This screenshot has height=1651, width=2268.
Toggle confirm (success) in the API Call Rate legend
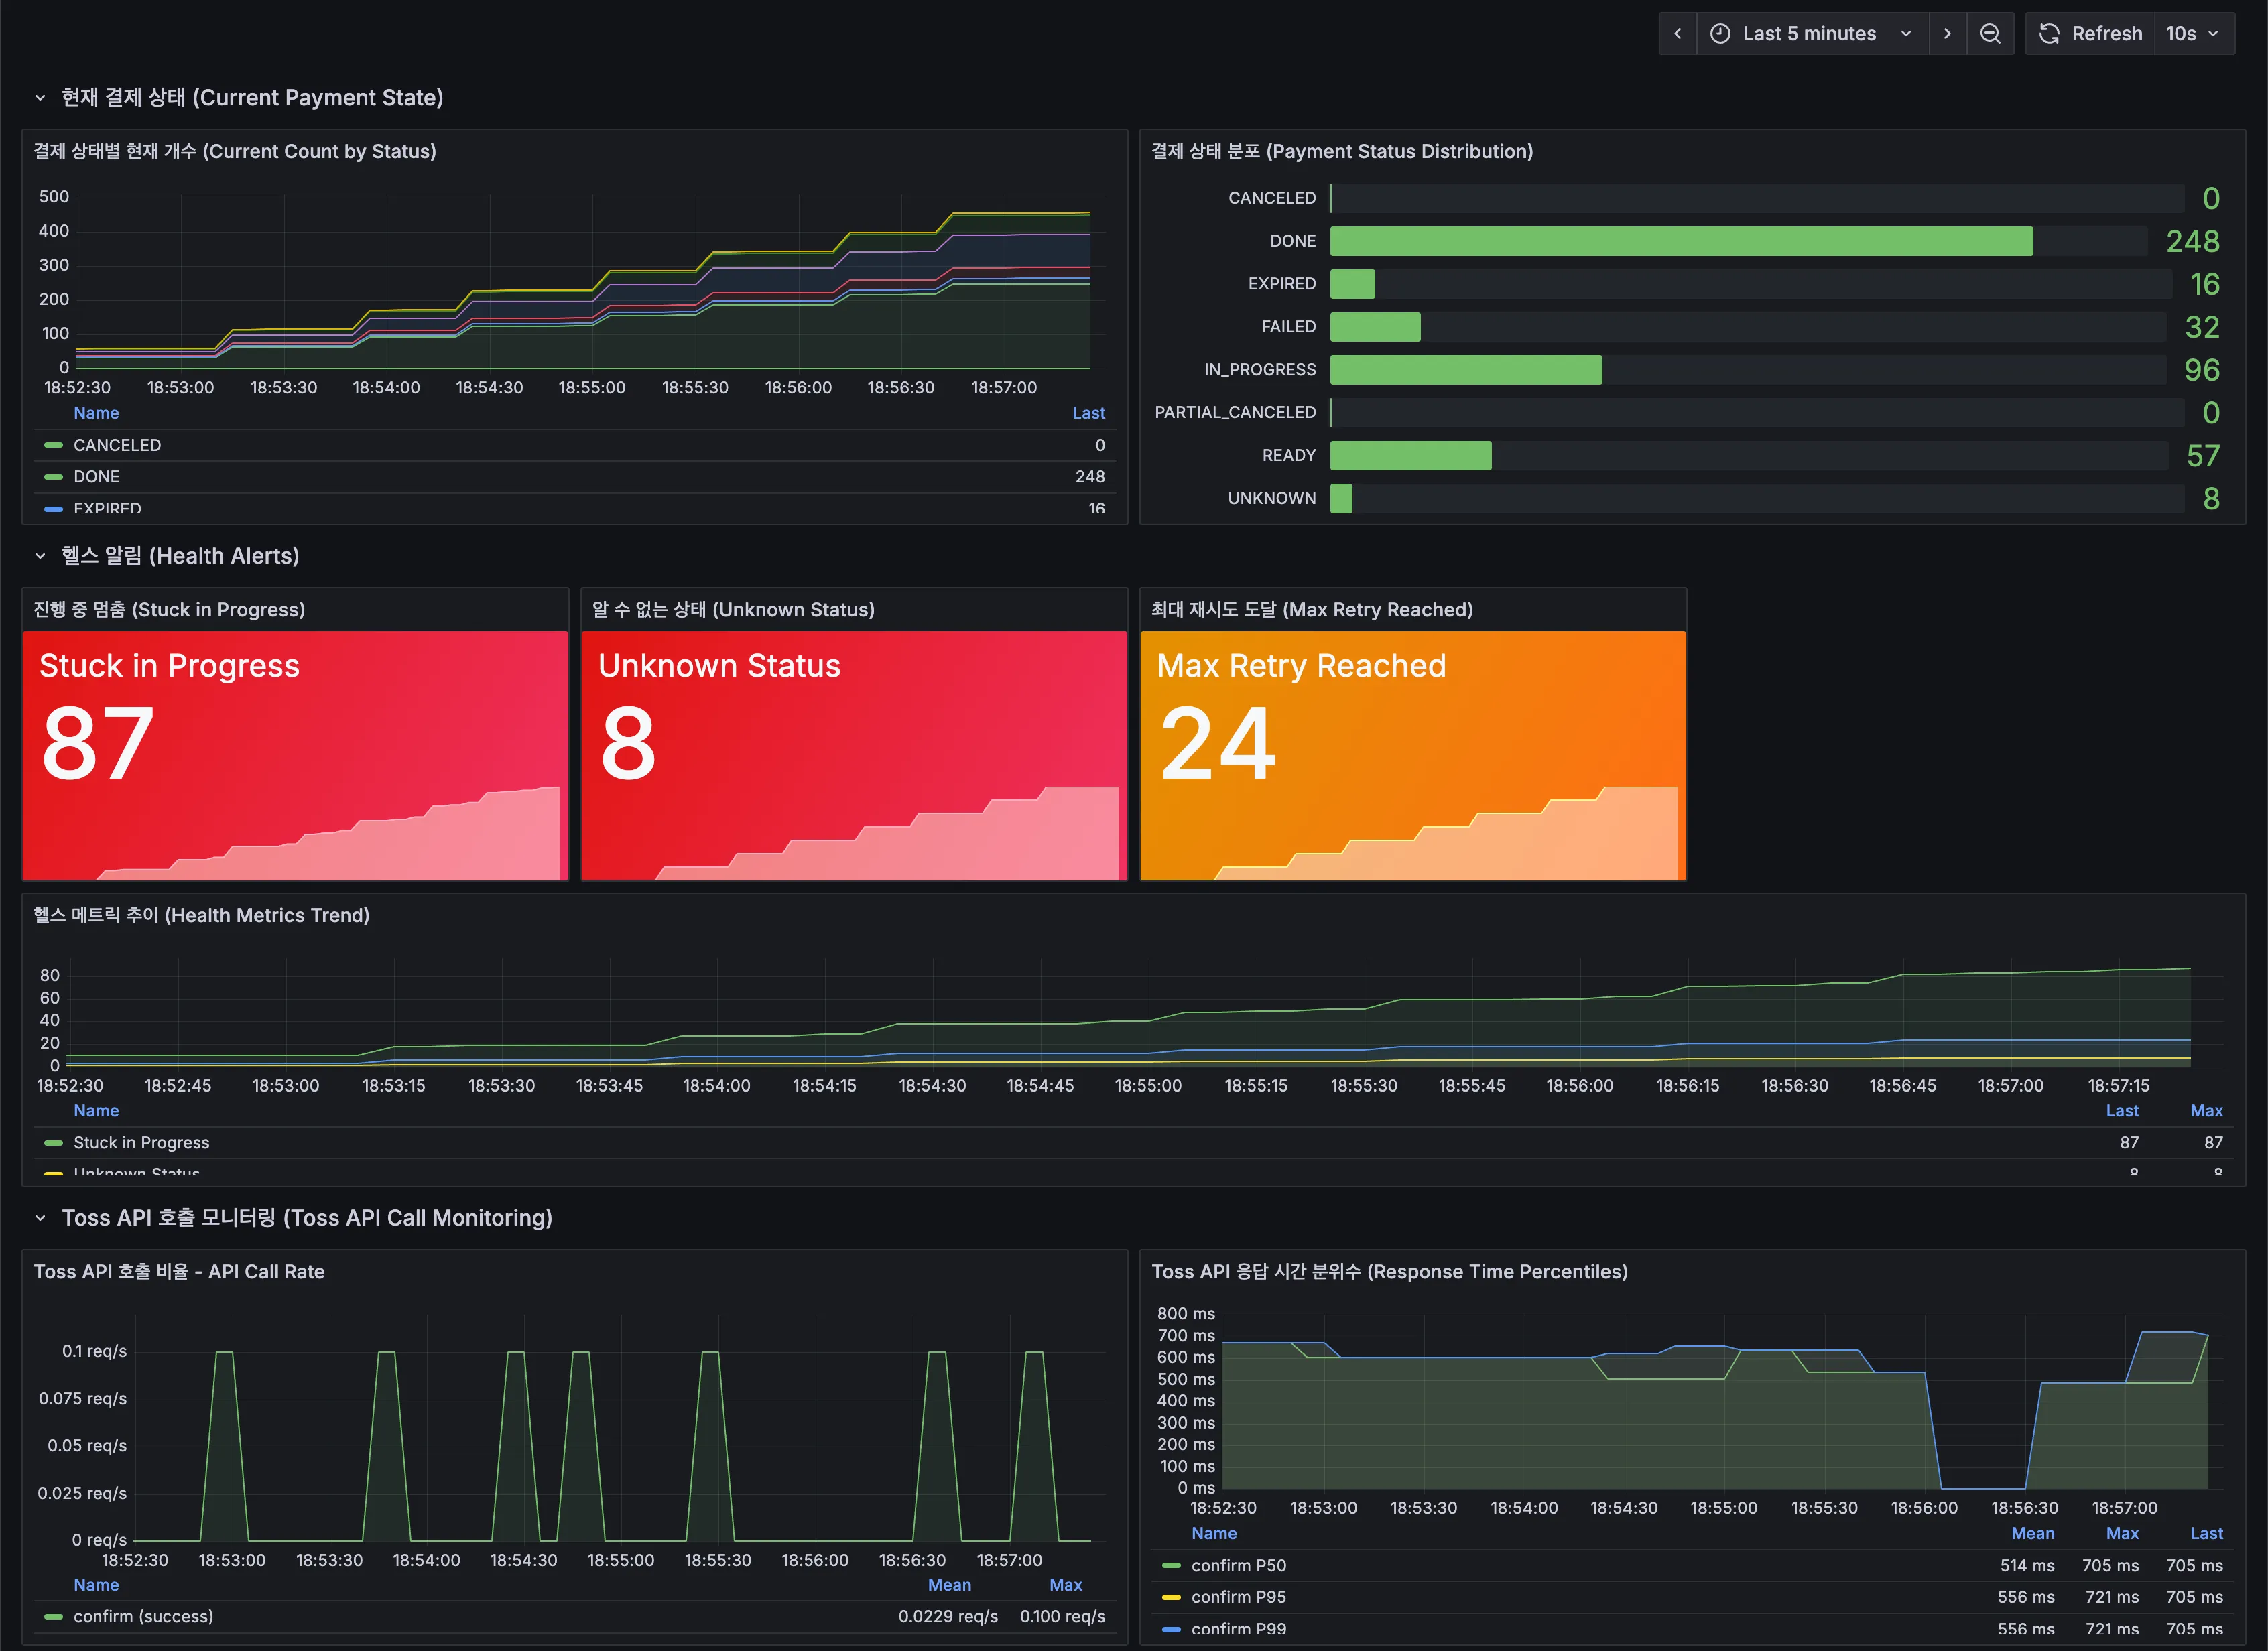click(x=145, y=1616)
